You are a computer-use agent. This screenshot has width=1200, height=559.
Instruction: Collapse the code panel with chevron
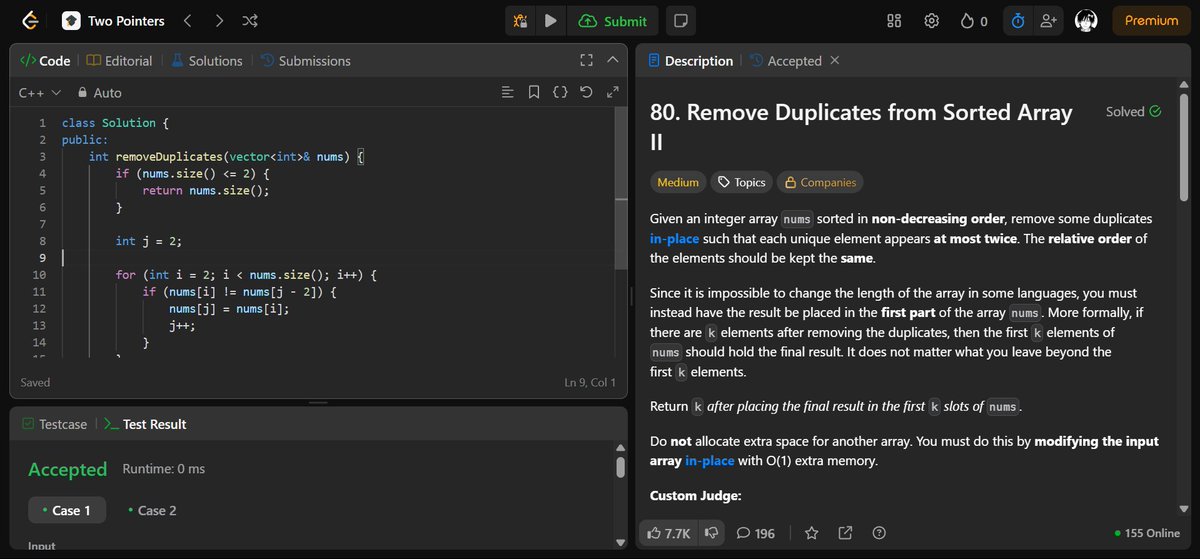pos(613,61)
